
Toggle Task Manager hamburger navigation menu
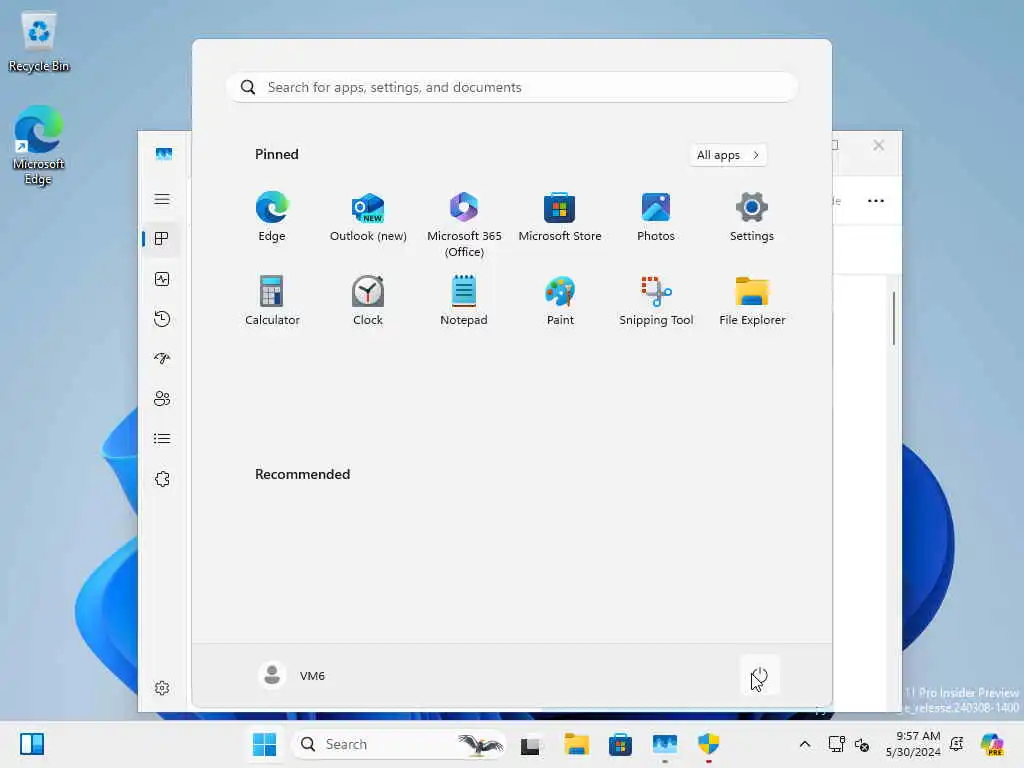tap(162, 199)
